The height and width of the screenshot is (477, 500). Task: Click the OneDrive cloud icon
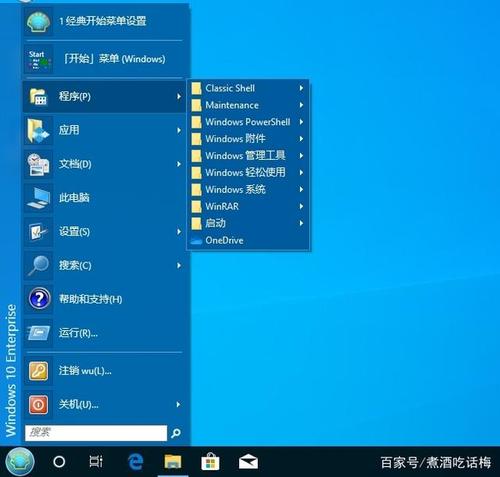[x=196, y=241]
